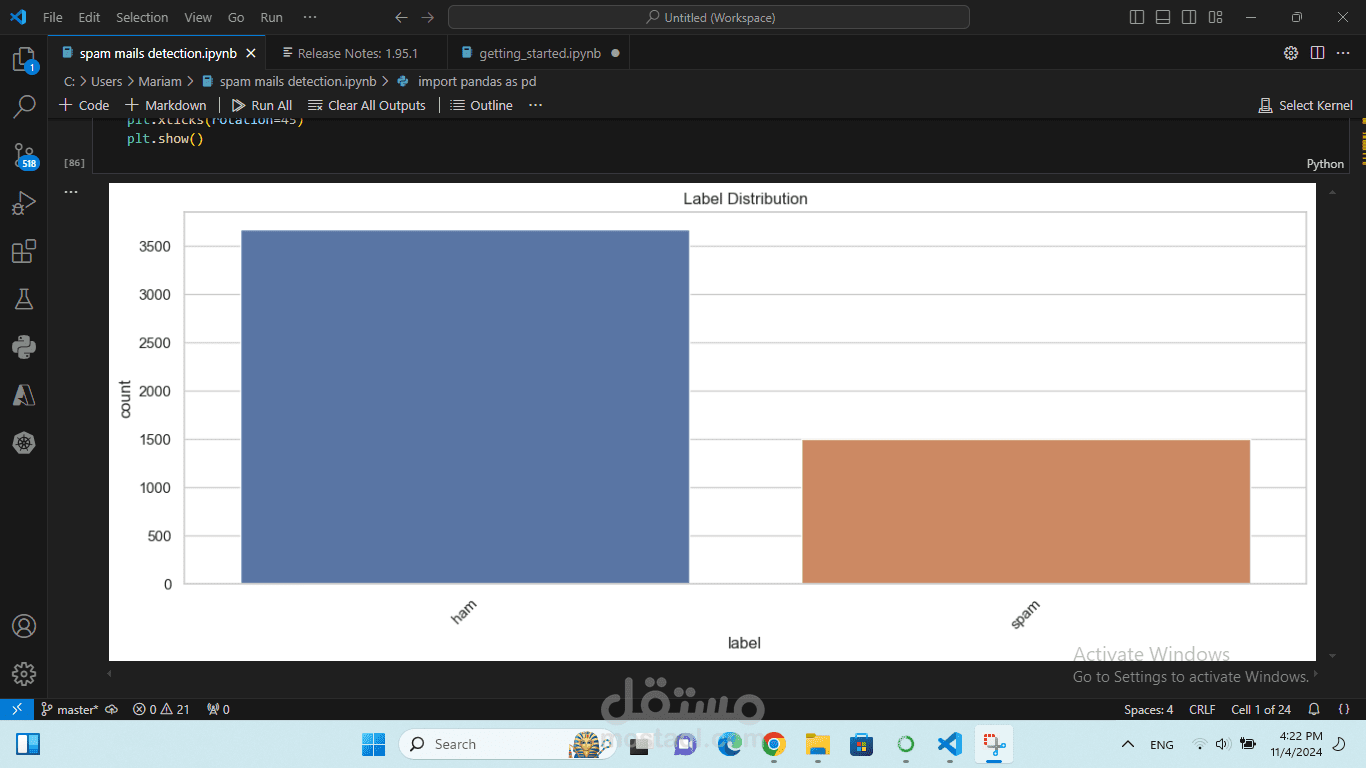Open the Kubernetes view in activity bar
The height and width of the screenshot is (768, 1366).
point(24,443)
